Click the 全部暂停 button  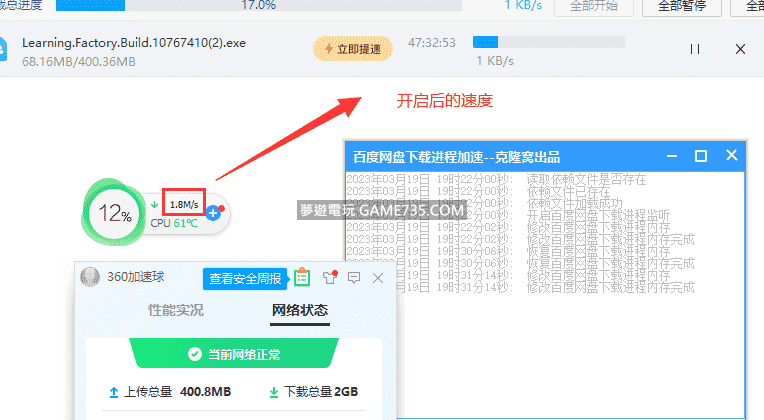coord(682,7)
